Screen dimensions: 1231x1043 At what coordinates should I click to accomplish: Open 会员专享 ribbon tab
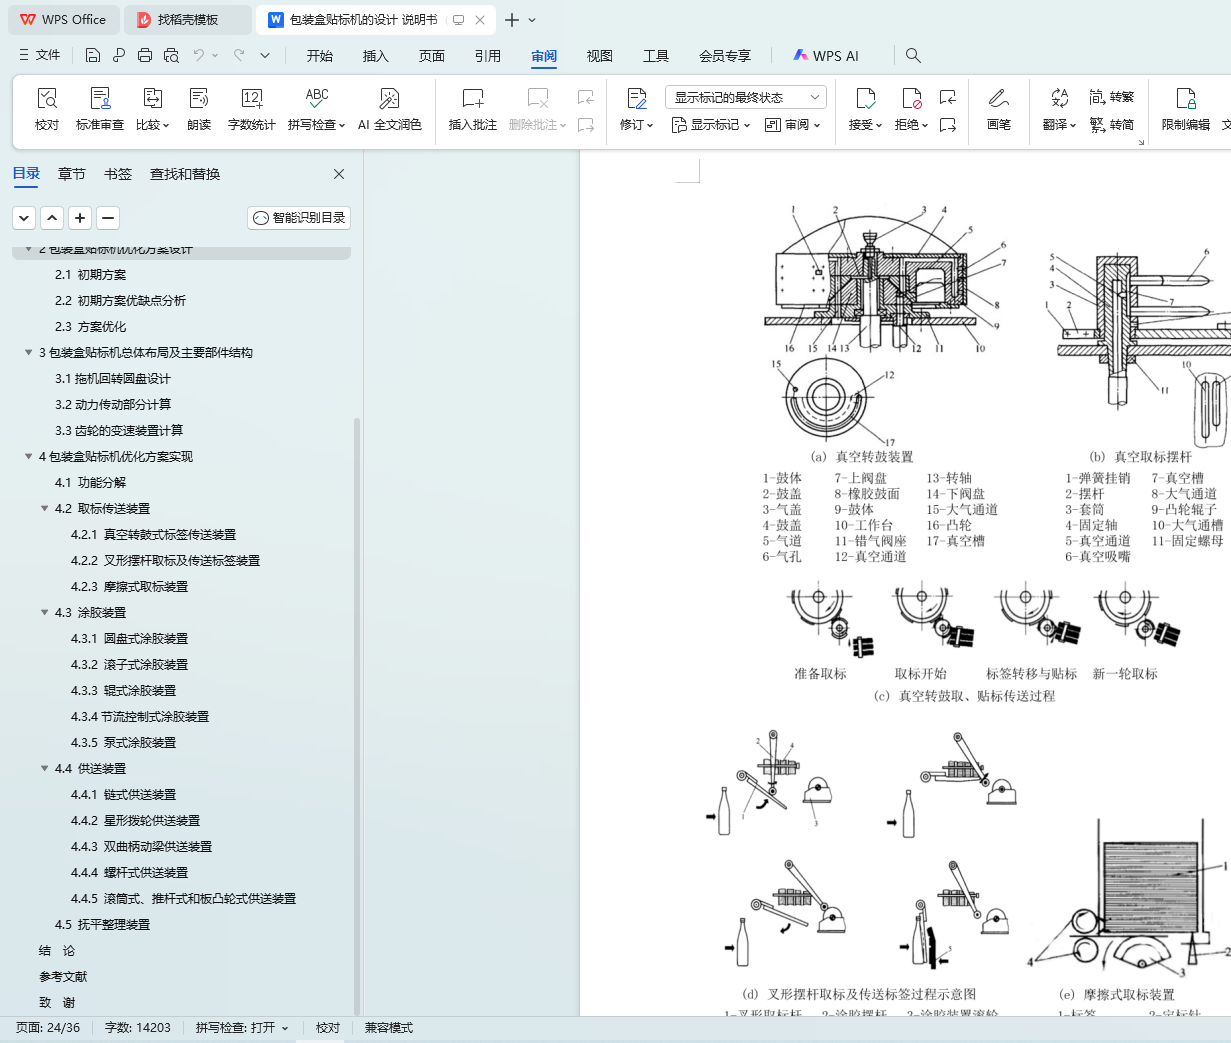pos(725,56)
